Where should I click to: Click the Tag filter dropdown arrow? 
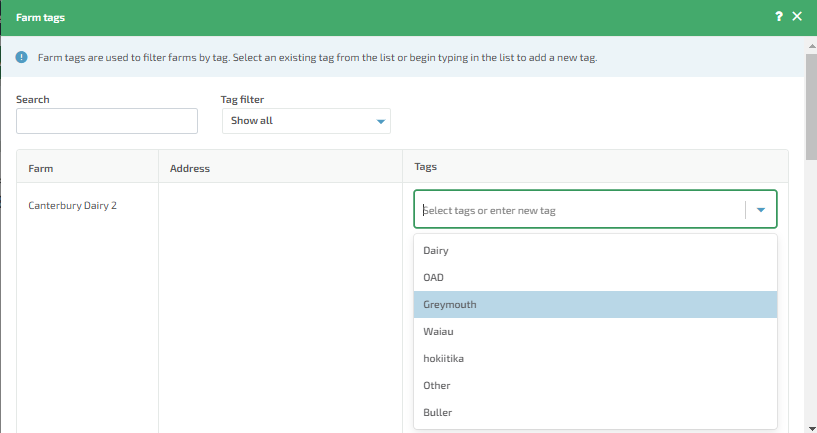point(381,121)
